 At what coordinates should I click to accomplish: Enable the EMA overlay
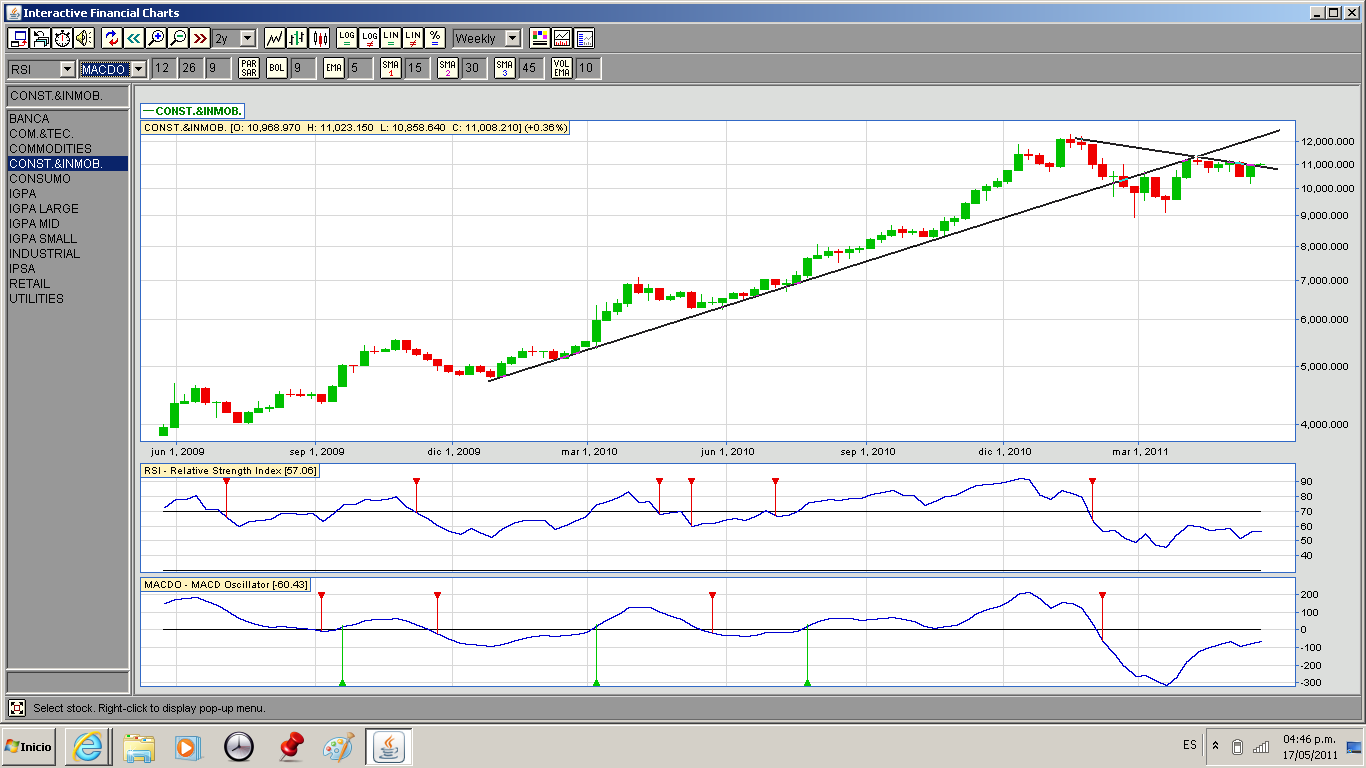point(334,68)
